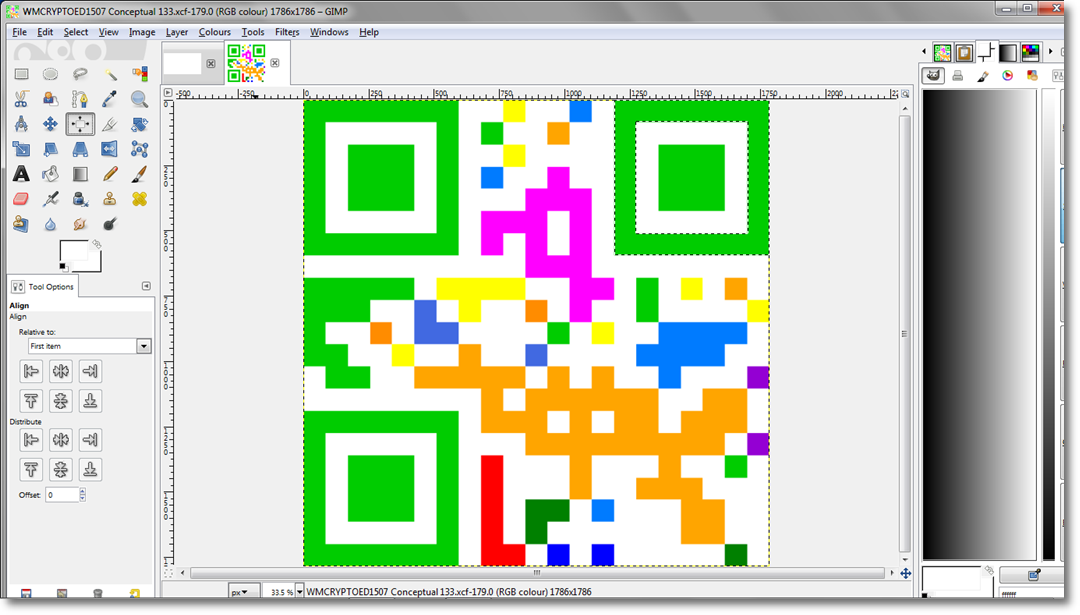
Task: Distribute horizontal centres of targets
Action: [x=61, y=440]
